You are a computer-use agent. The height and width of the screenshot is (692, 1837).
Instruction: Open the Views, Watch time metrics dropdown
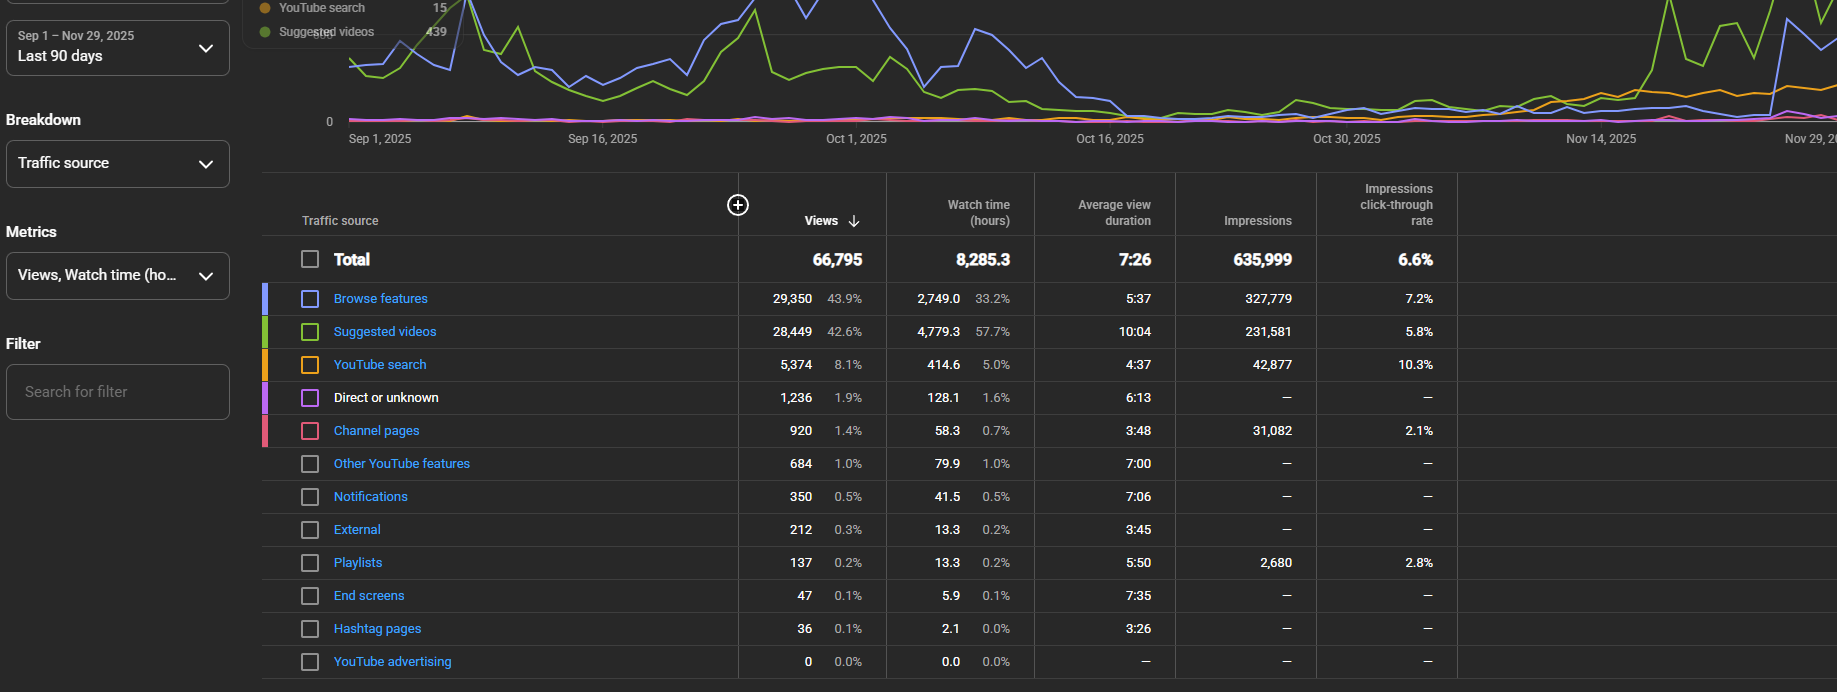117,276
